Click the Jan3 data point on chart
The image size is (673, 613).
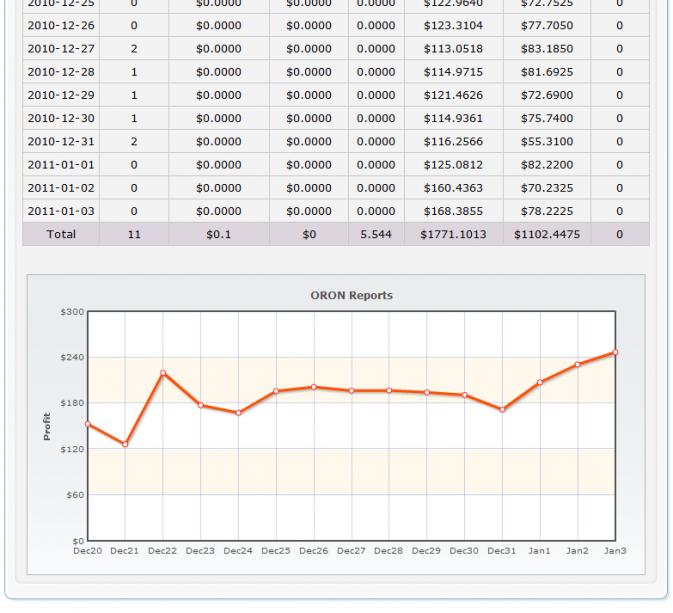pos(615,352)
